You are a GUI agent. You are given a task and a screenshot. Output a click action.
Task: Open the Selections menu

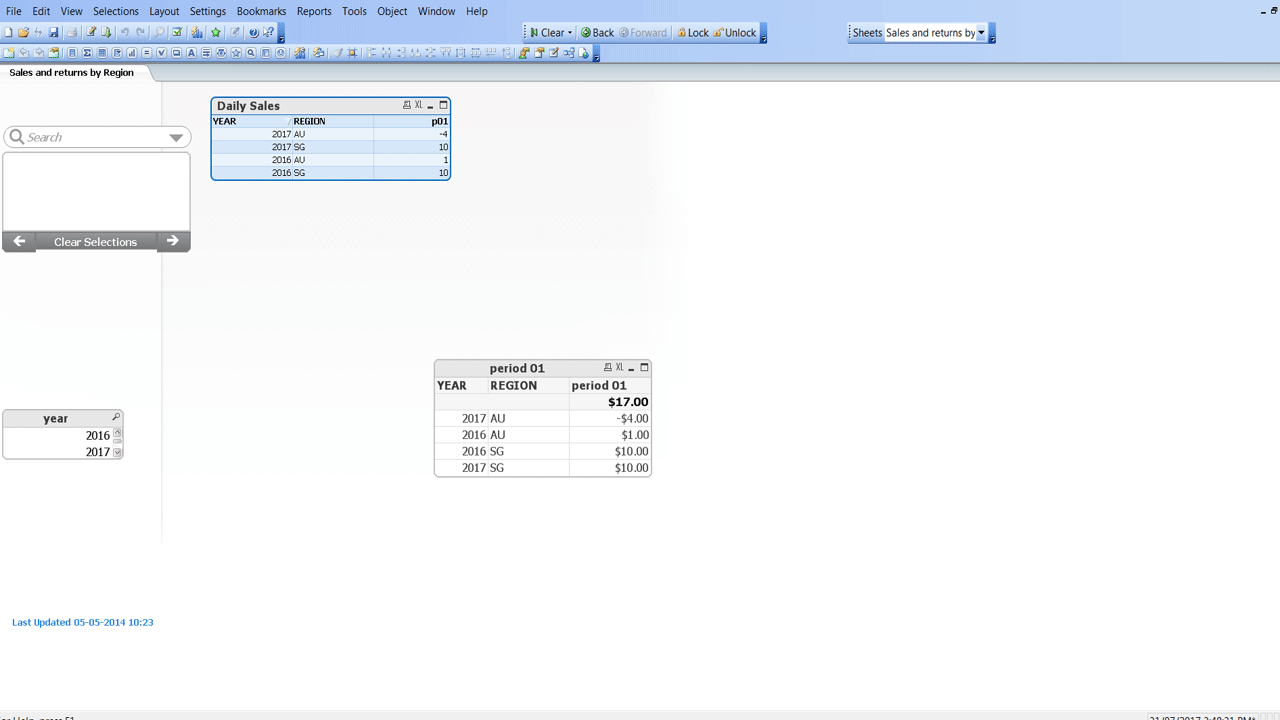(116, 11)
